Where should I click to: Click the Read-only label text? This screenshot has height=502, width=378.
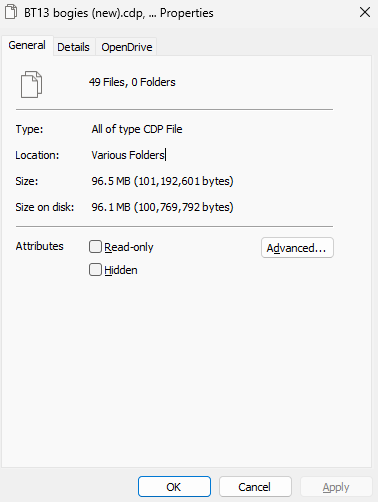[x=129, y=247]
